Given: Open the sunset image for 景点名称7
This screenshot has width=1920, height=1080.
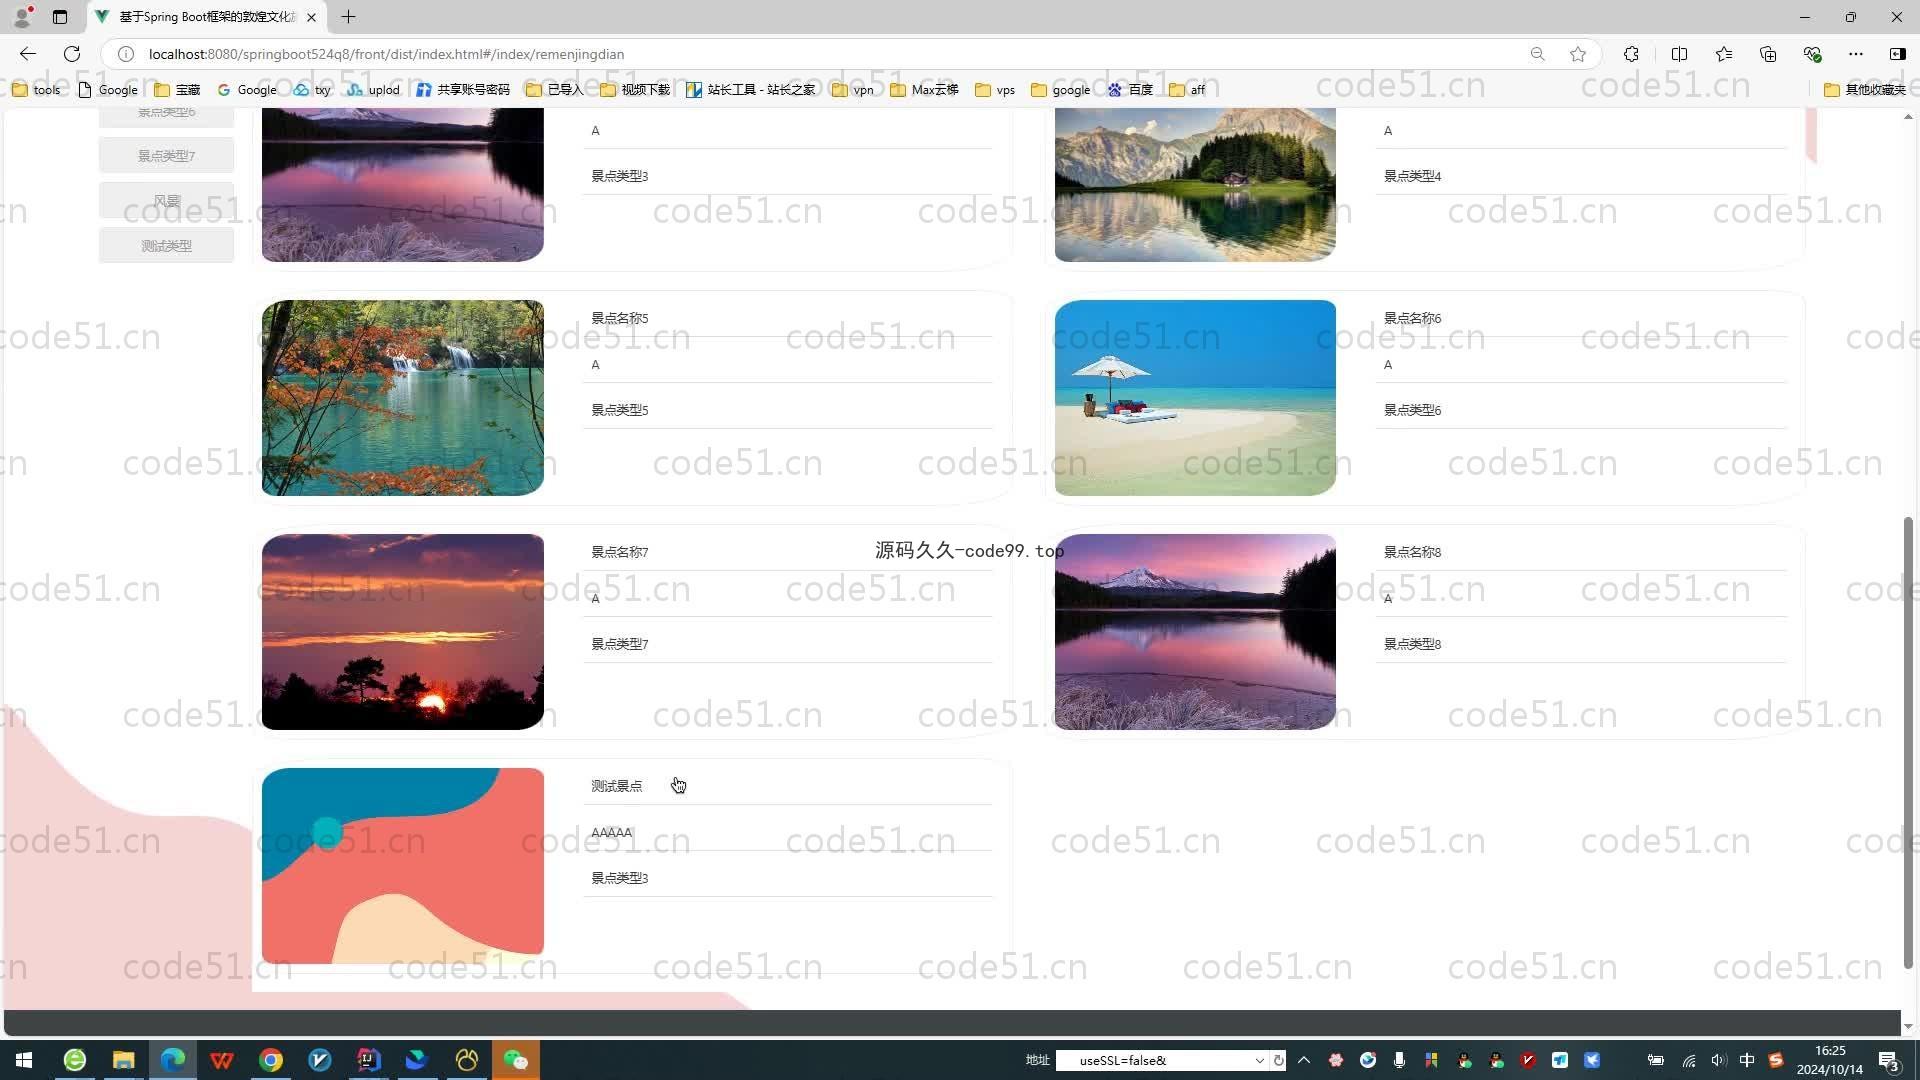Looking at the screenshot, I should click(403, 632).
